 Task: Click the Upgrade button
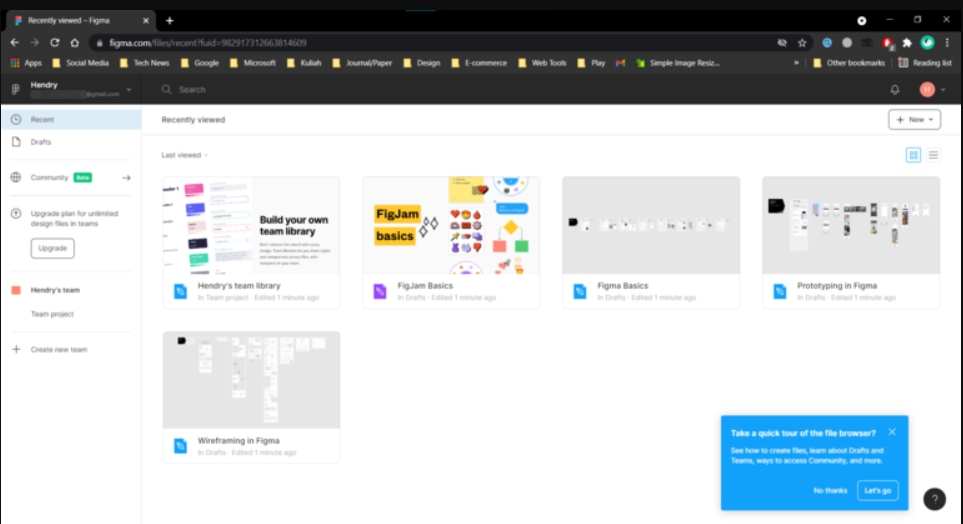(53, 248)
